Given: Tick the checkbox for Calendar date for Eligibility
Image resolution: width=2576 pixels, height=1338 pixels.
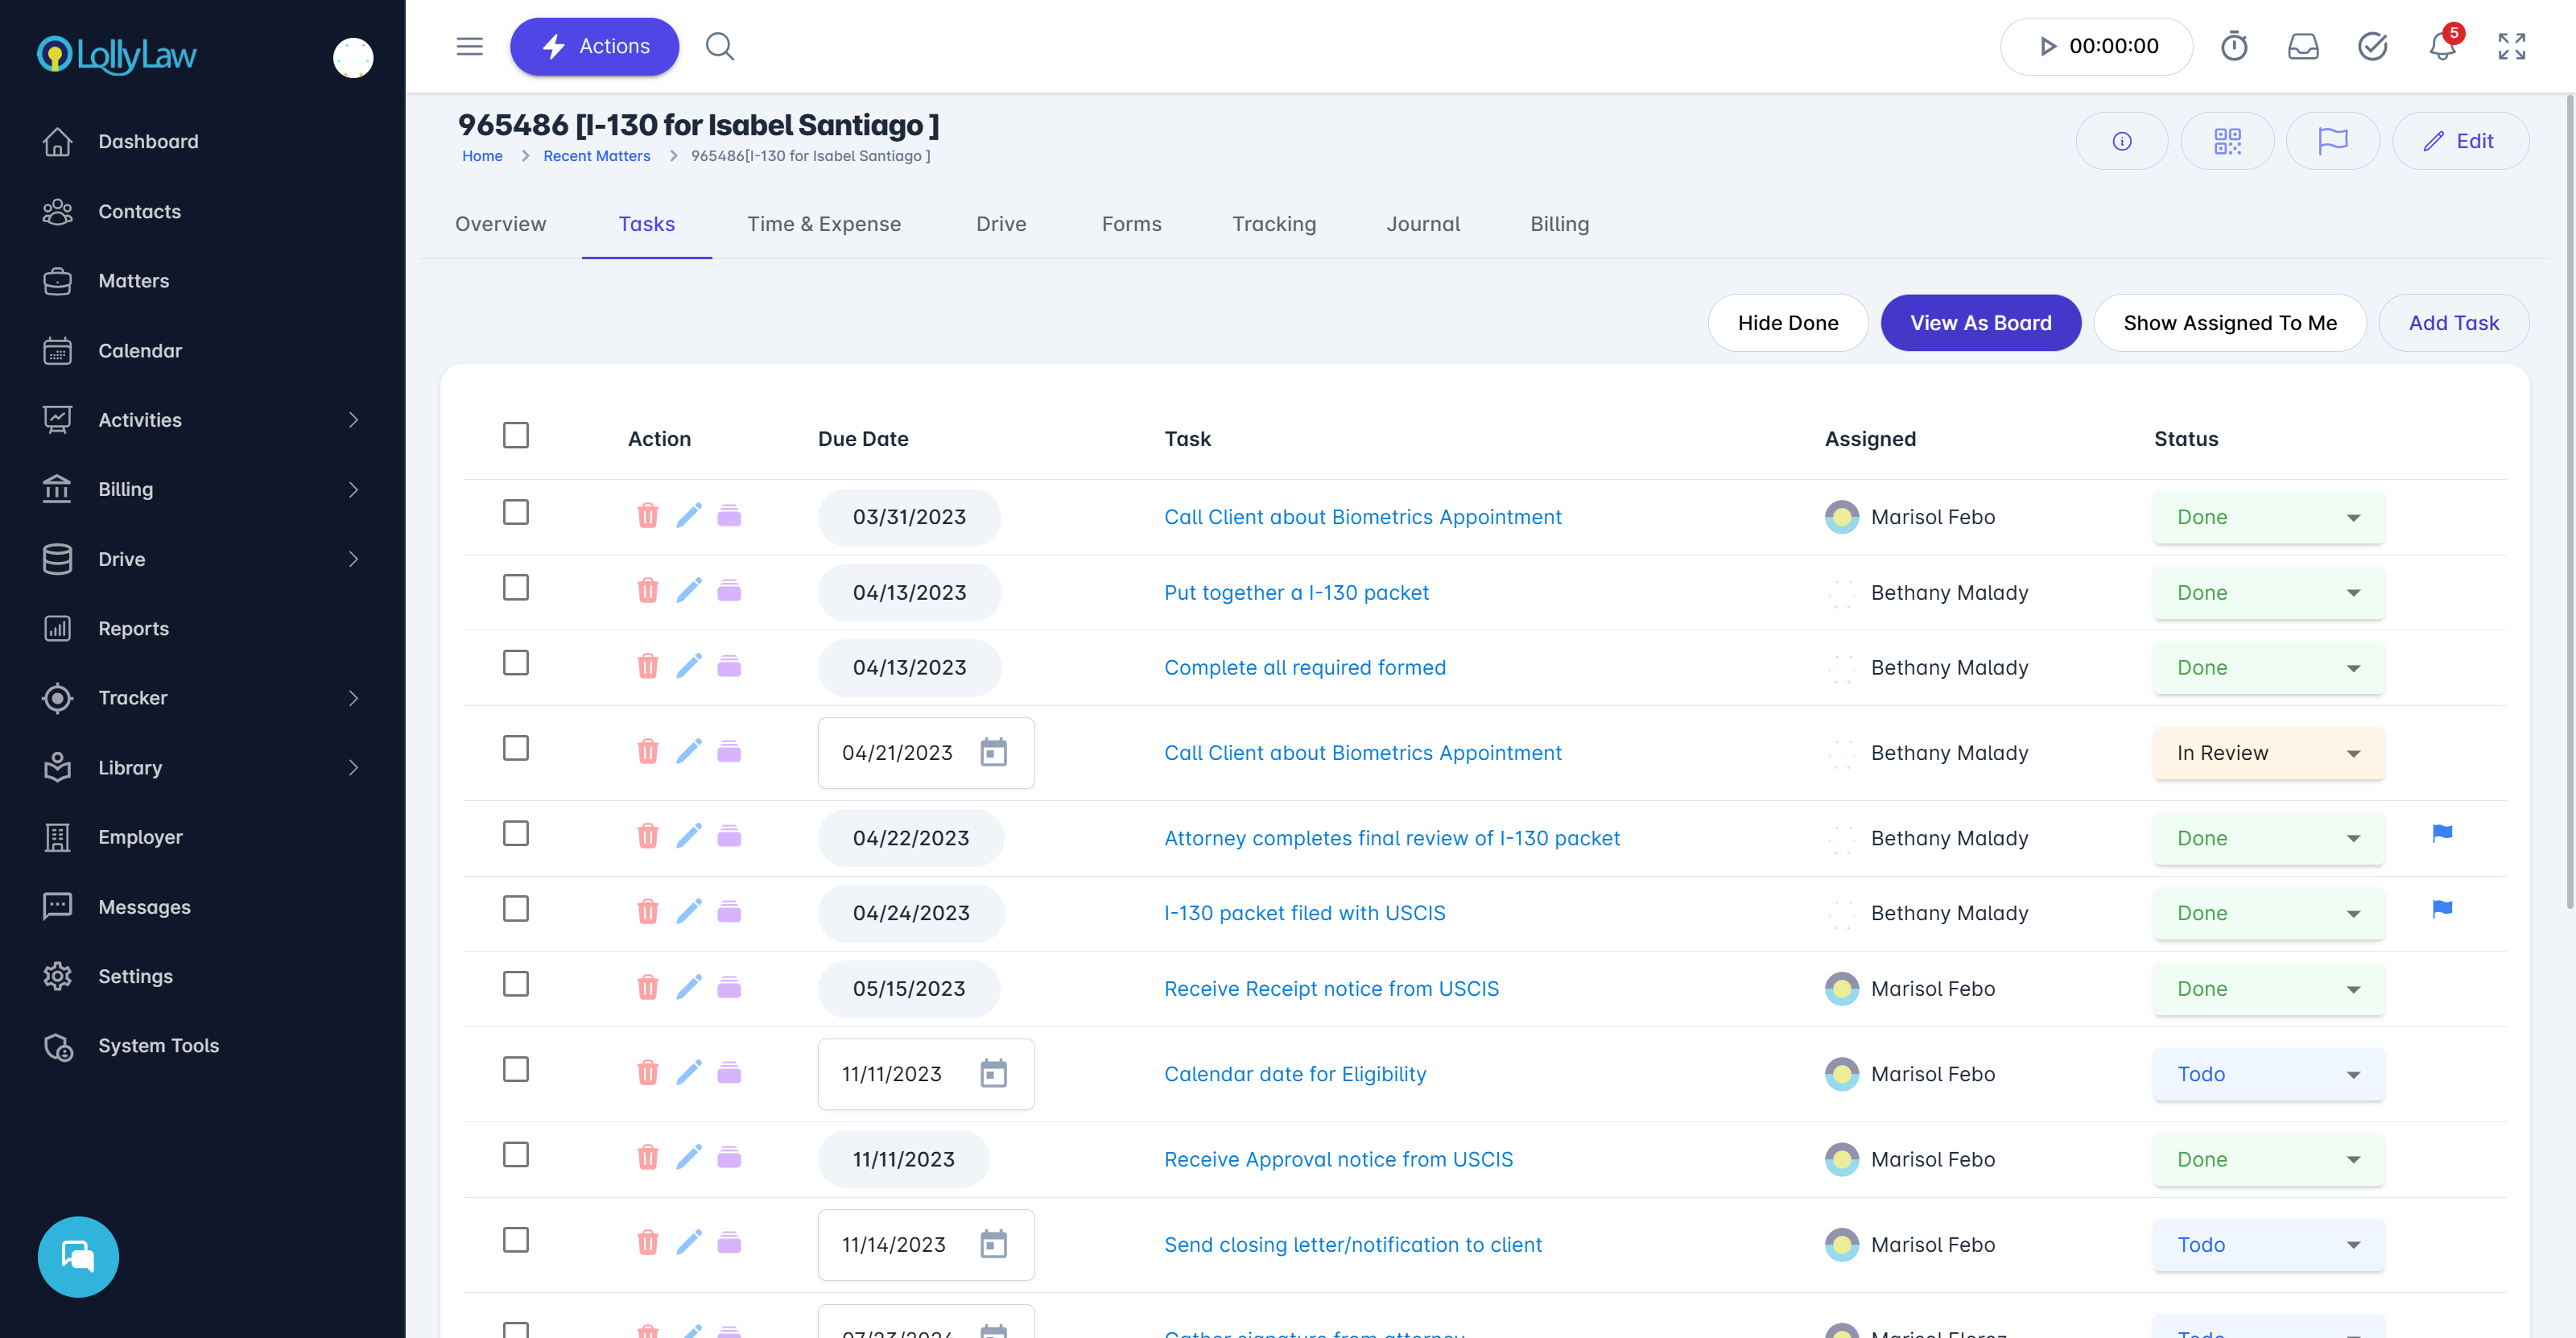Looking at the screenshot, I should click(515, 1070).
